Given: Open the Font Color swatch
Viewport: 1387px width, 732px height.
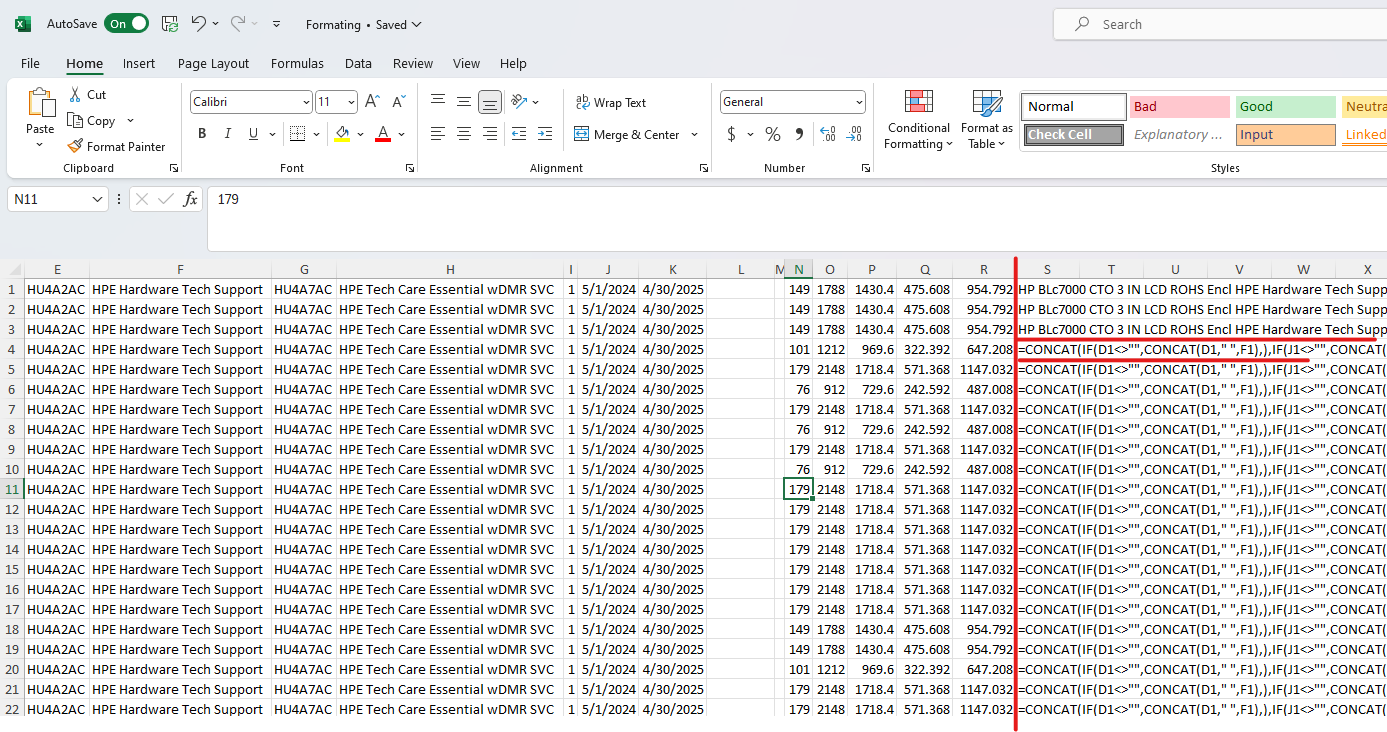Looking at the screenshot, I should 381,133.
